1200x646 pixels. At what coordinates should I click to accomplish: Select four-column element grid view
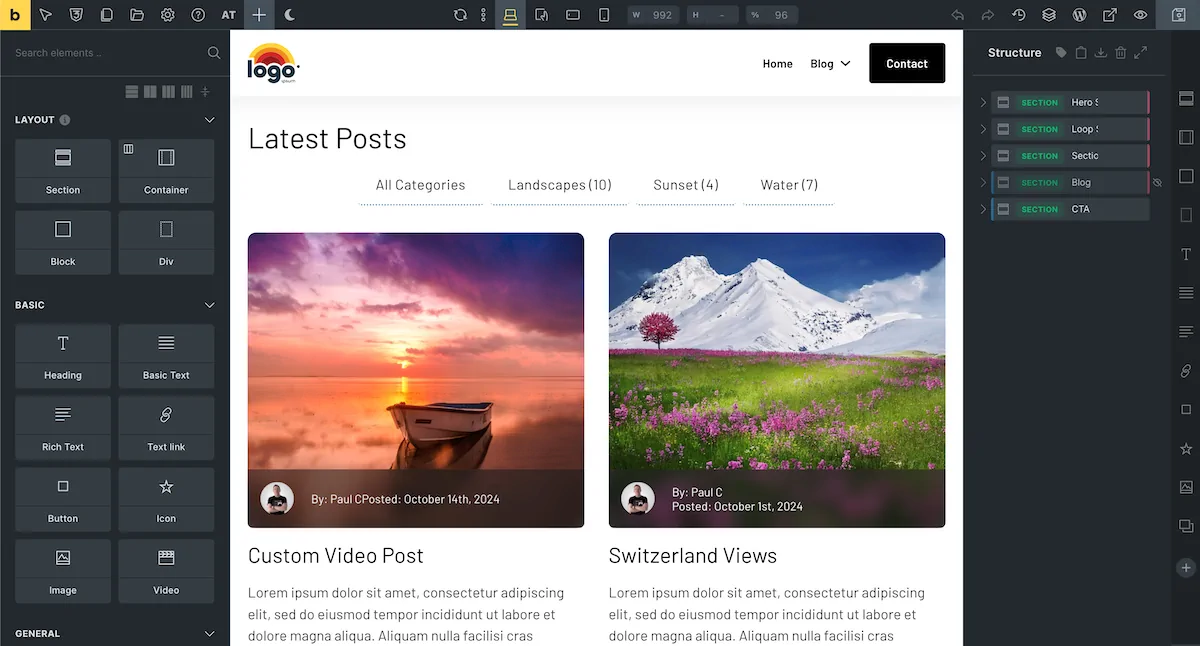[186, 92]
